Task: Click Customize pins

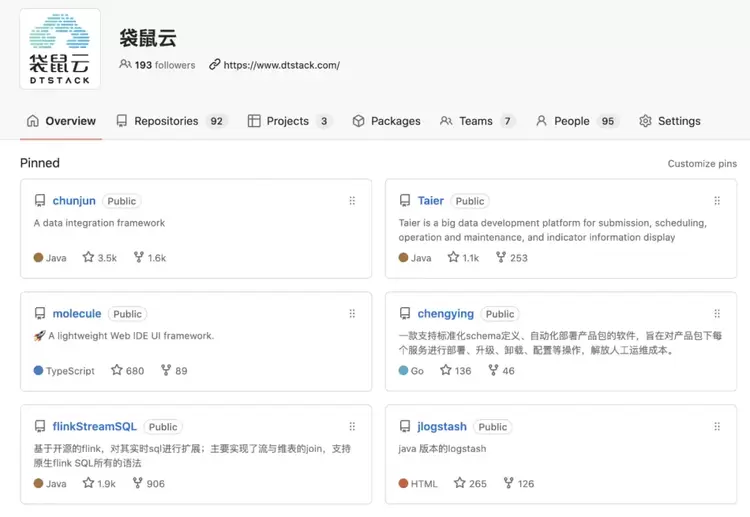Action: [702, 164]
